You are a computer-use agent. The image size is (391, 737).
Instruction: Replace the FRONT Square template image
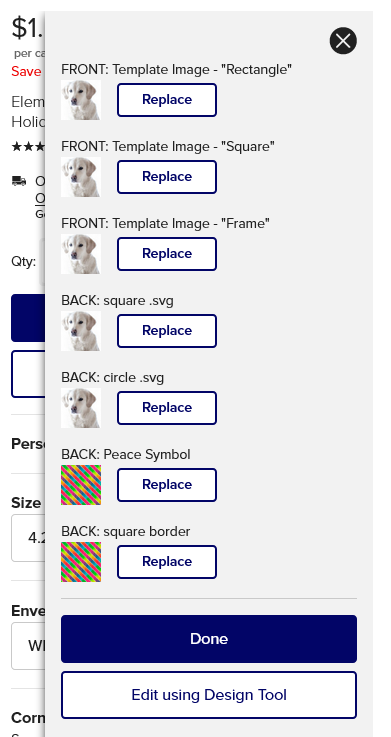click(x=167, y=177)
